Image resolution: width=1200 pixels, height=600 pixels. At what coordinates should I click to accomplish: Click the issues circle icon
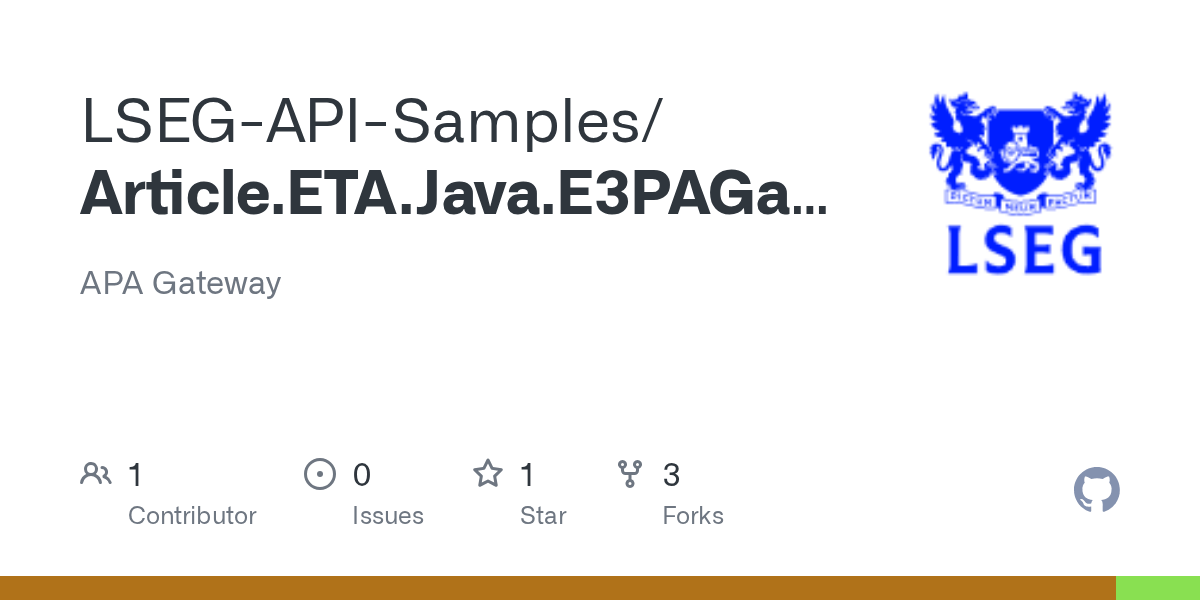click(x=319, y=474)
